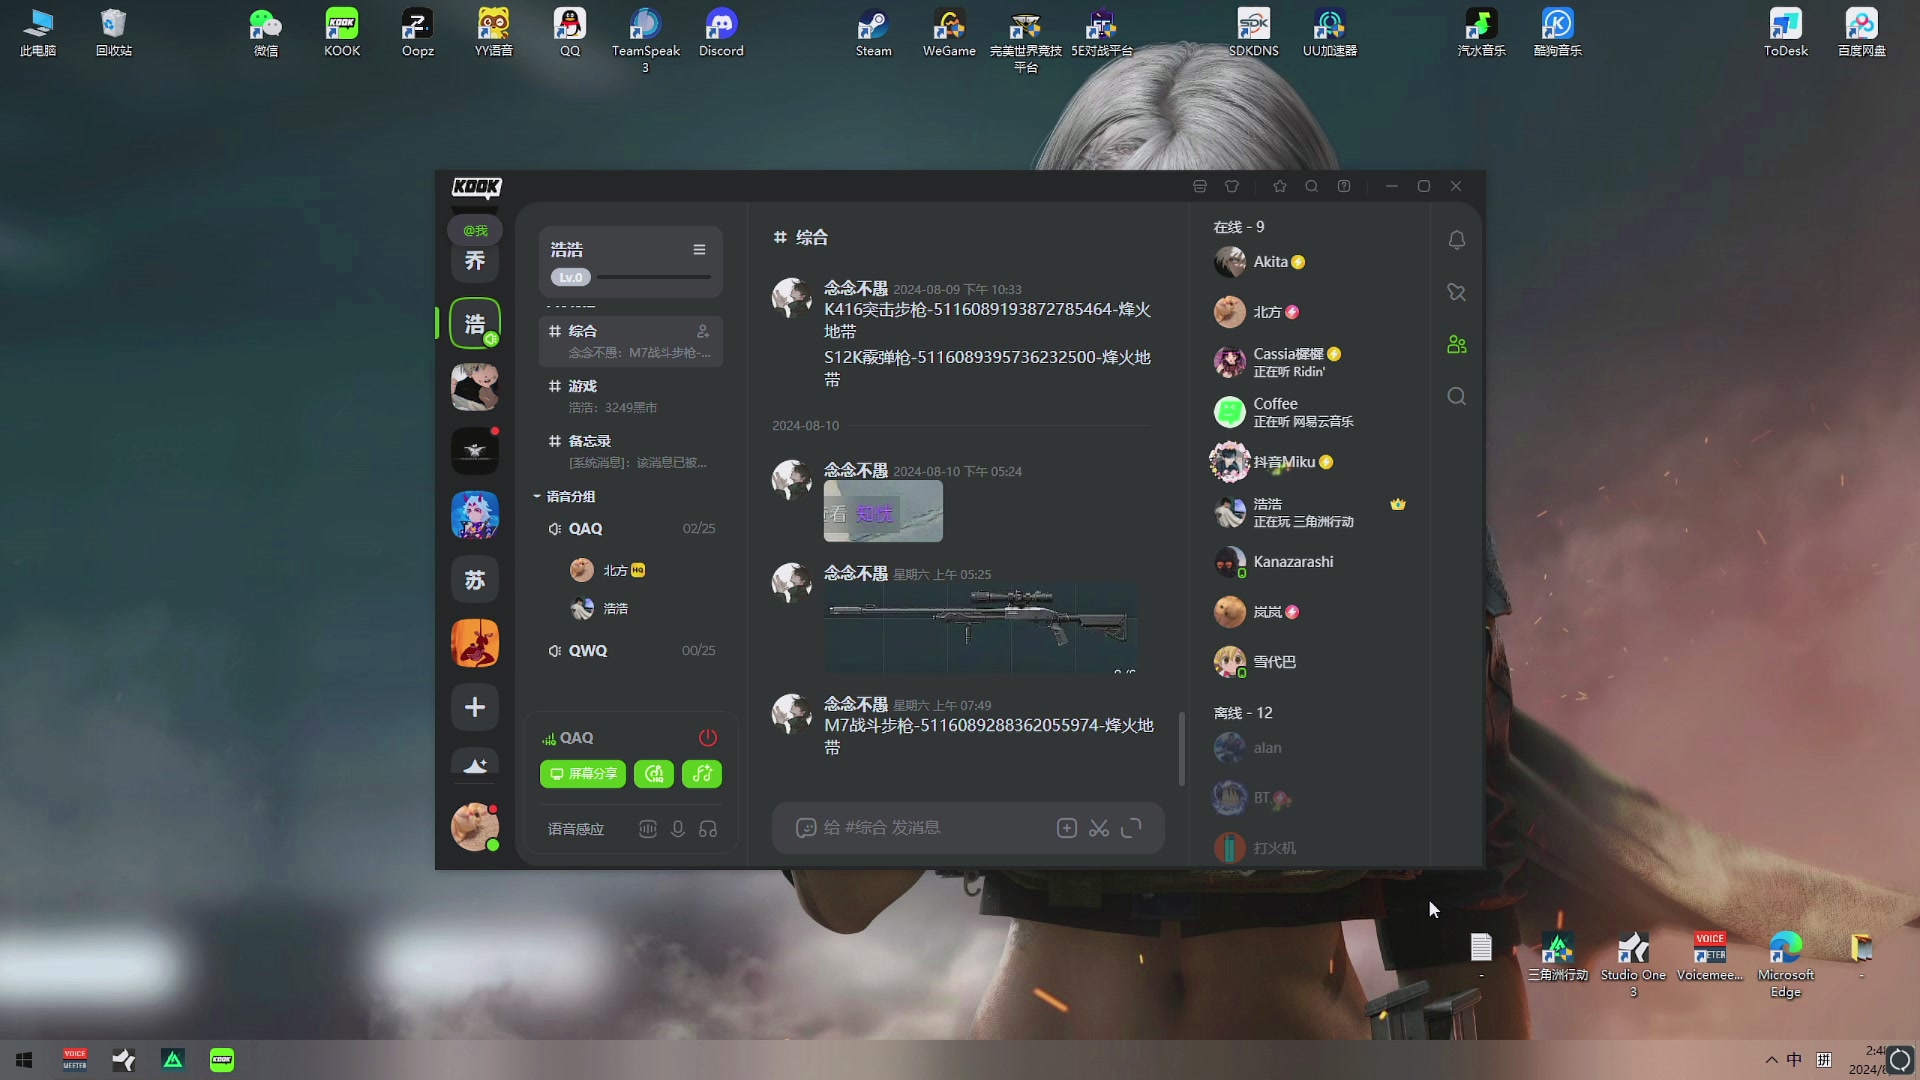Open 抖音Miku member entry
The image size is (1920, 1080).
[x=1310, y=462]
